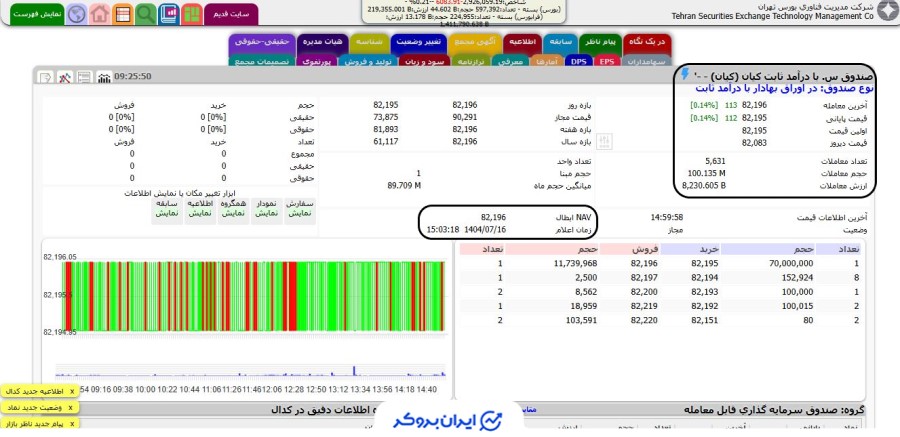Click the bar chart icon beside 09:25:50

104,77
